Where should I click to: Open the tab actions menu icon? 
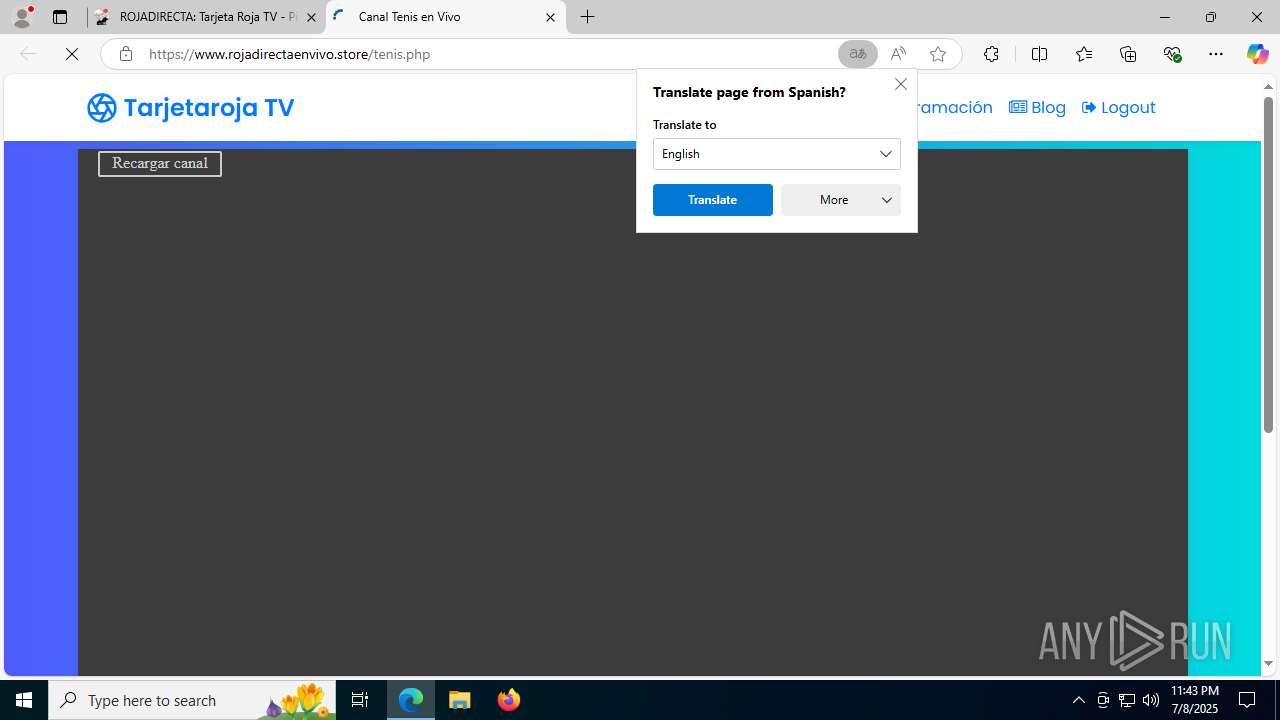click(x=60, y=17)
